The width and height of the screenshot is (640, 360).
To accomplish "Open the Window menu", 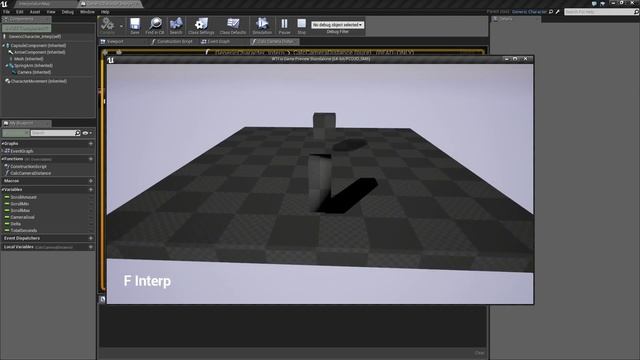I will (x=87, y=12).
